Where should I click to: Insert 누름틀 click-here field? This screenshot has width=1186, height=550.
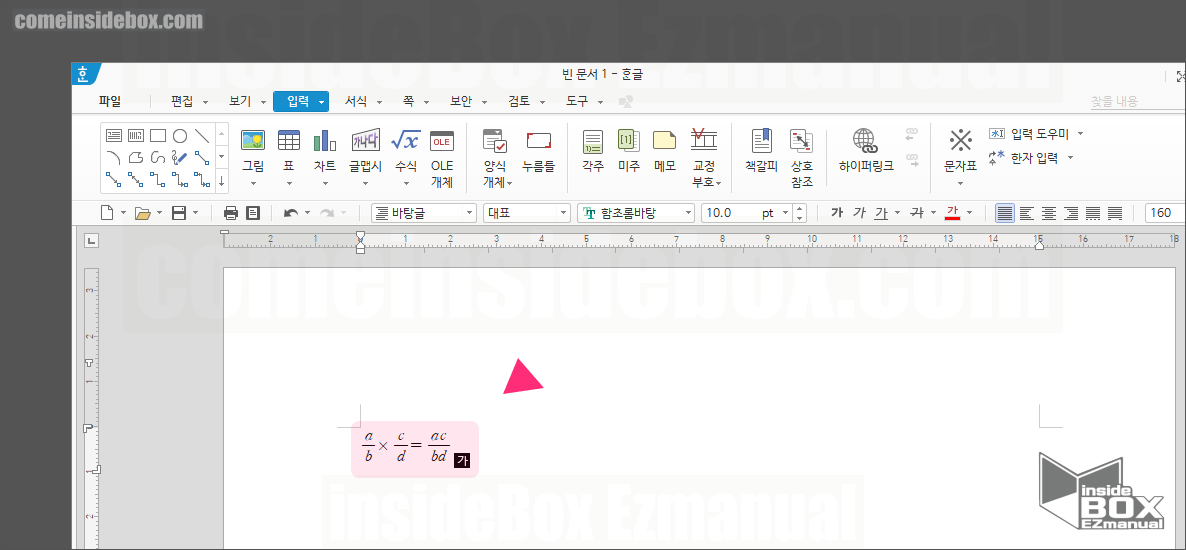[x=539, y=151]
